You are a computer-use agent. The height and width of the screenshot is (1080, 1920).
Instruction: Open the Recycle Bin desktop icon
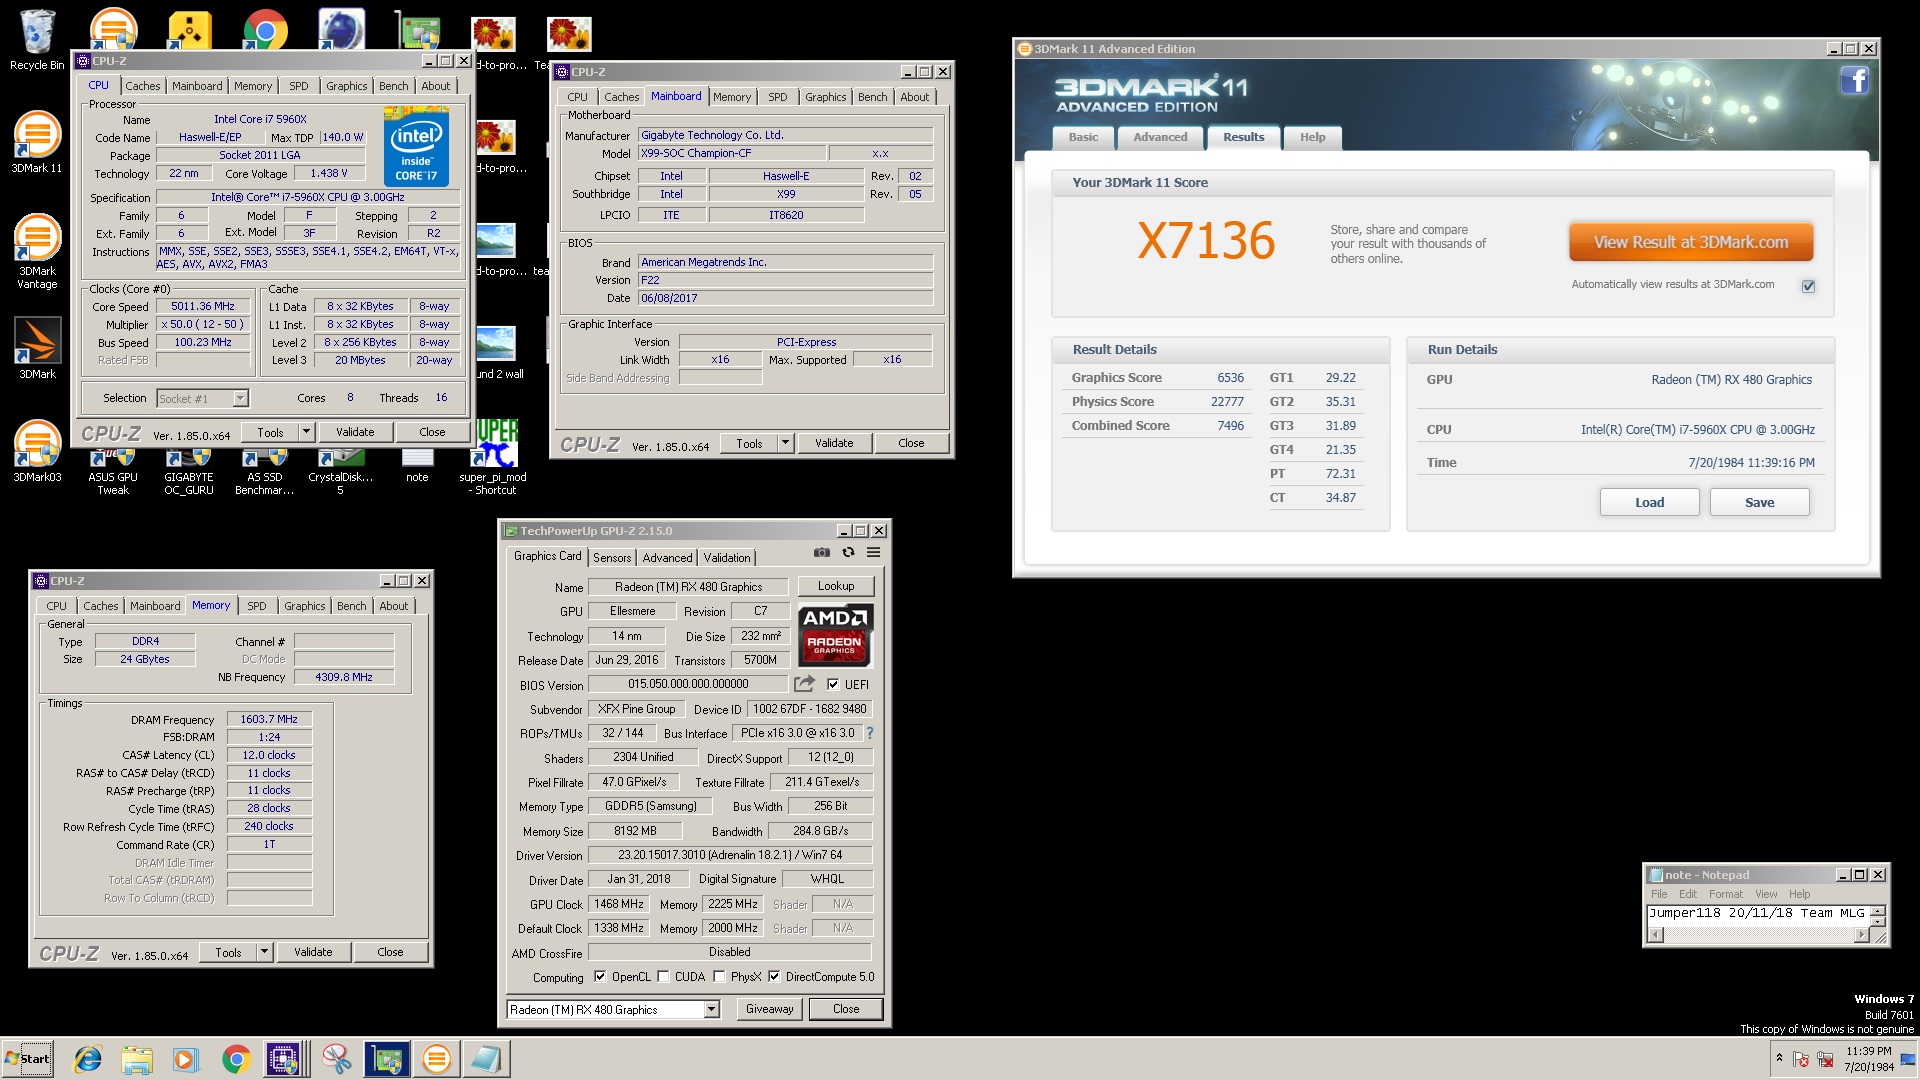pyautogui.click(x=37, y=40)
